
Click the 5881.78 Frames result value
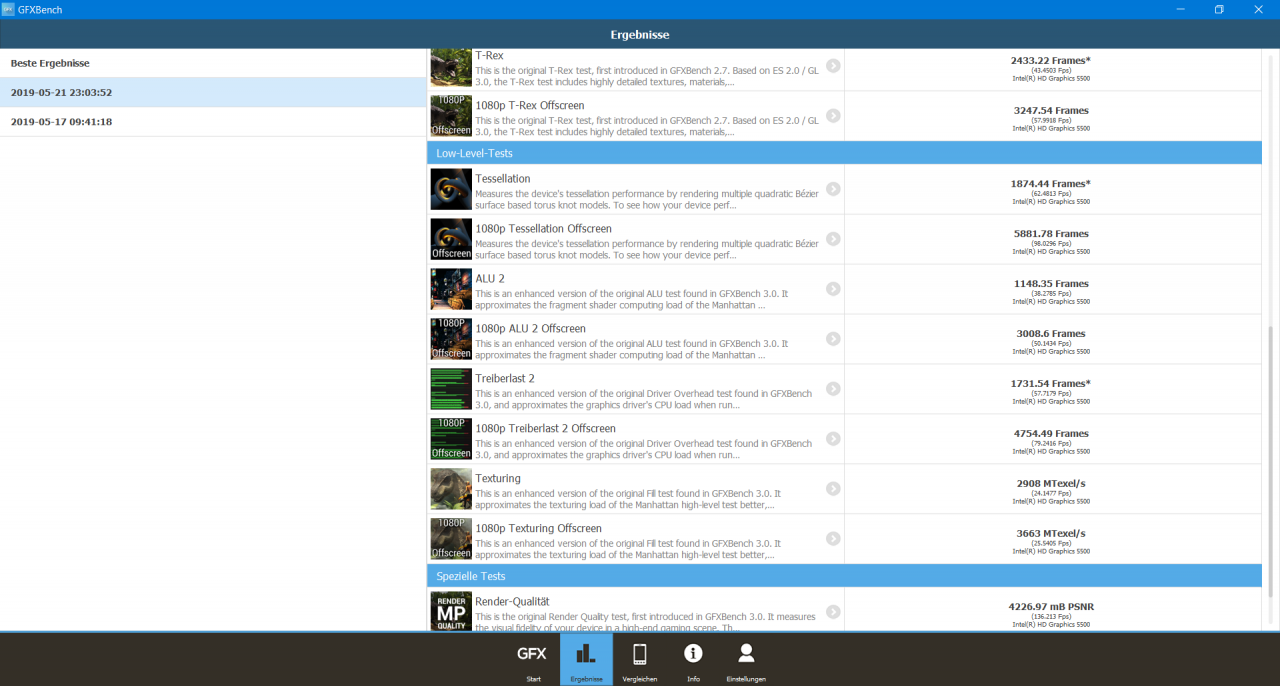coord(1051,234)
